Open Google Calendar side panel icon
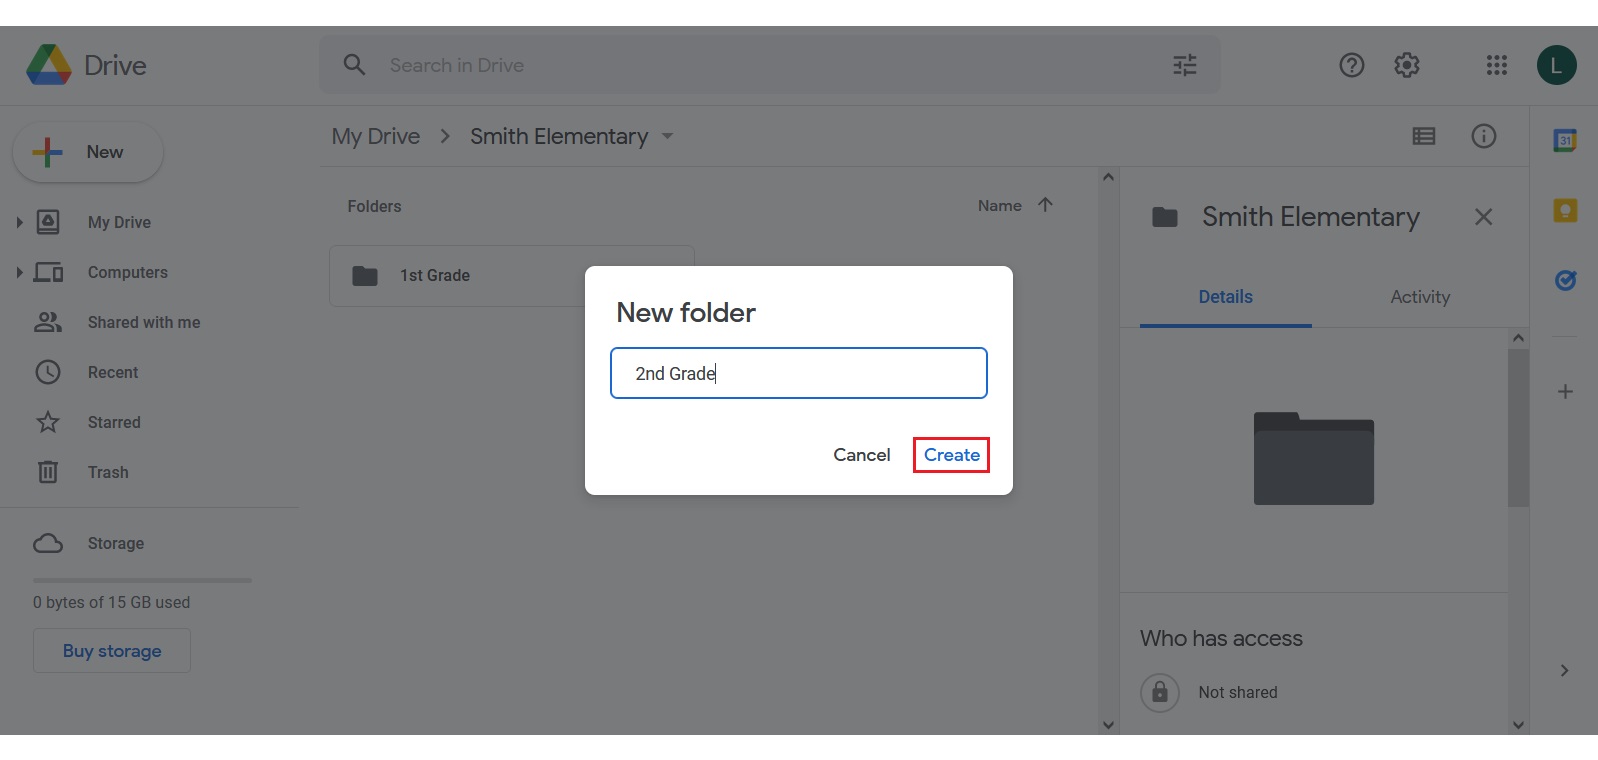Image resolution: width=1598 pixels, height=760 pixels. 1565,141
